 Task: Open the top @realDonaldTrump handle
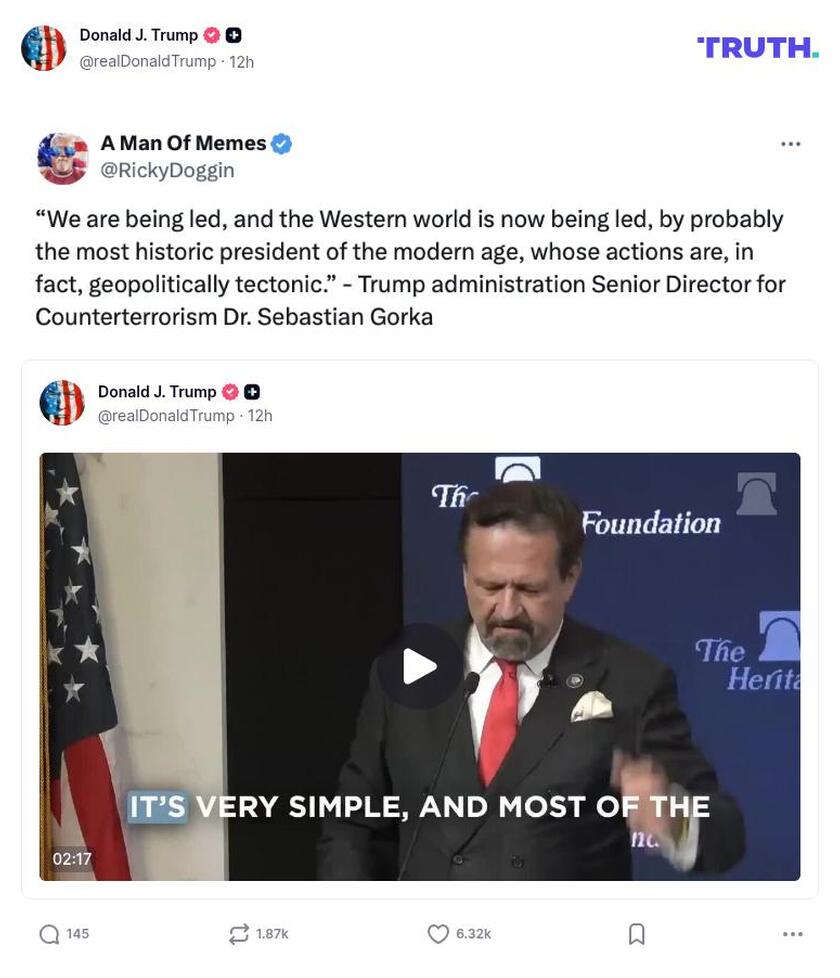[x=147, y=62]
